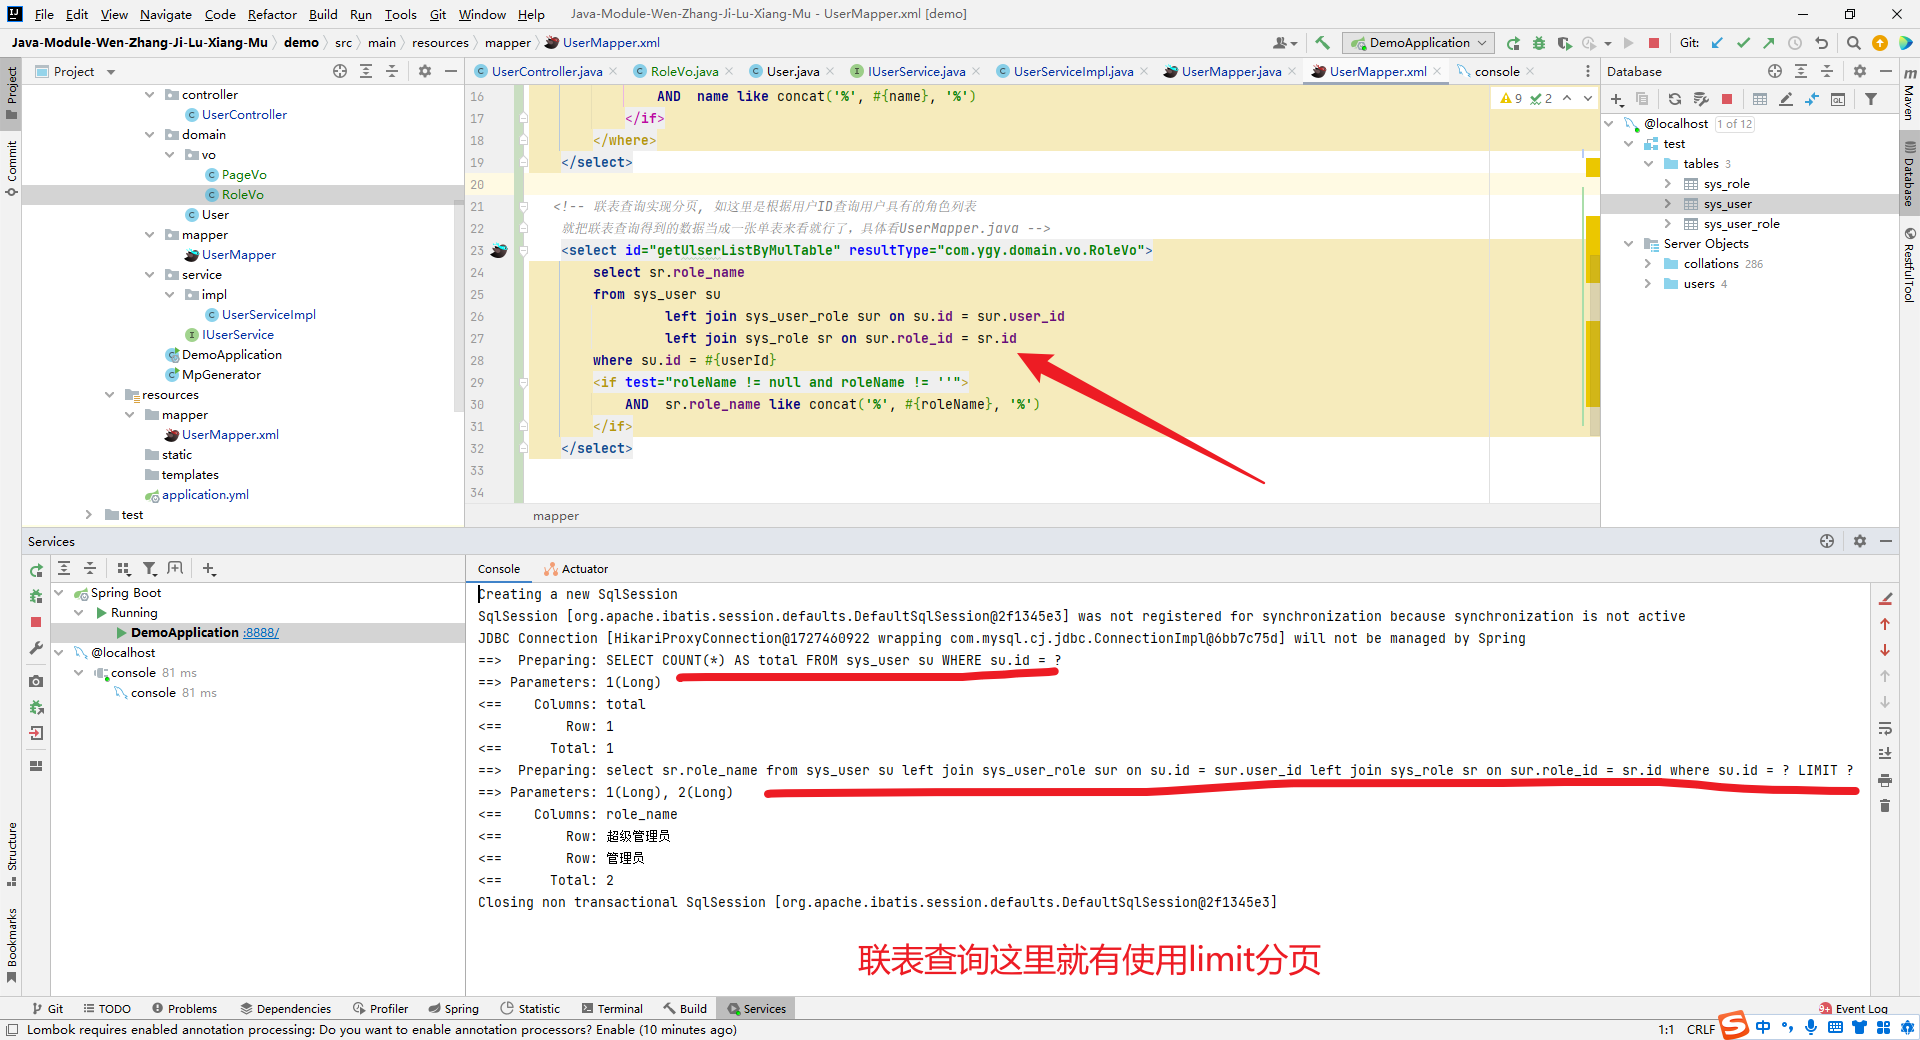Open the Dependencies tool window button
1920x1040 pixels.
pos(285,1008)
